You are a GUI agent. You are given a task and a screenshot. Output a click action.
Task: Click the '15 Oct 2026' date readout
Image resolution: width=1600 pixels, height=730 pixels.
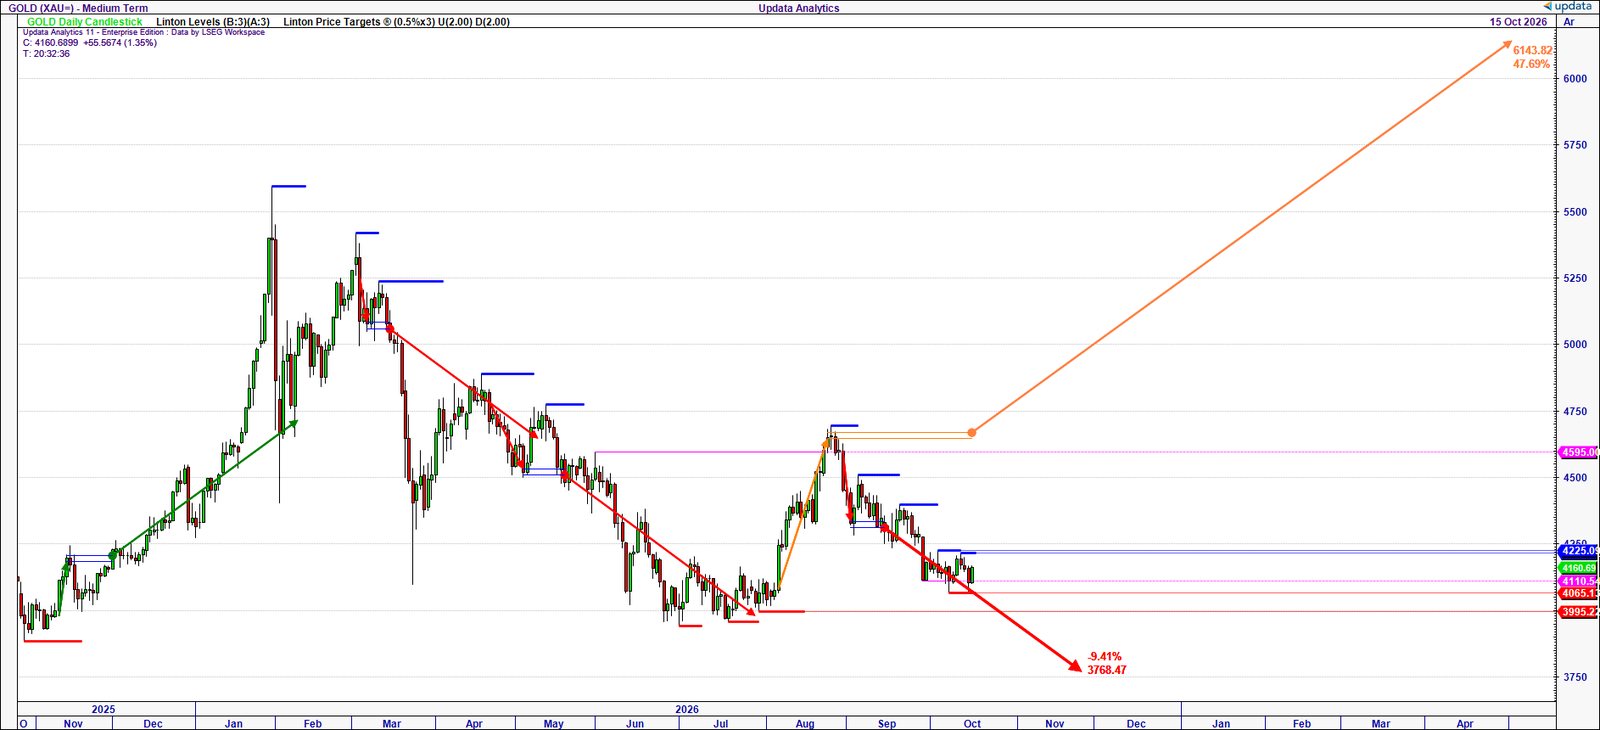1518,21
